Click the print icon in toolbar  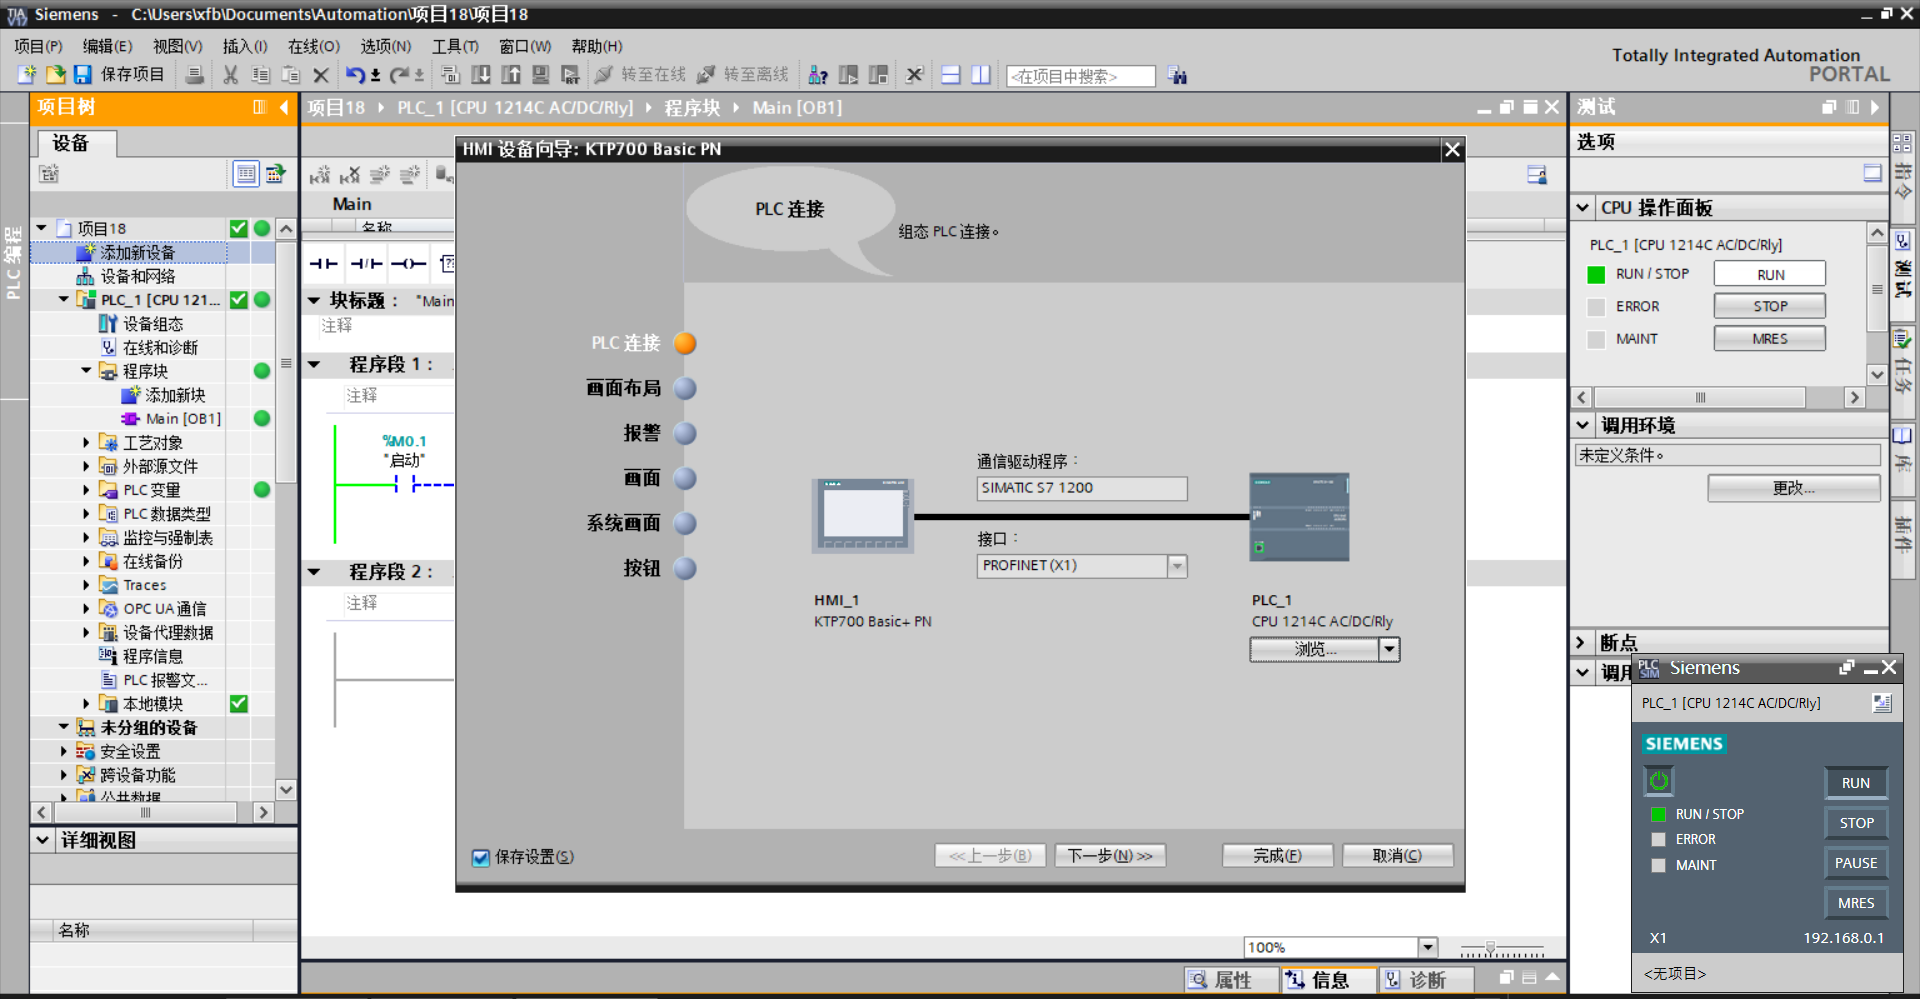pyautogui.click(x=196, y=75)
